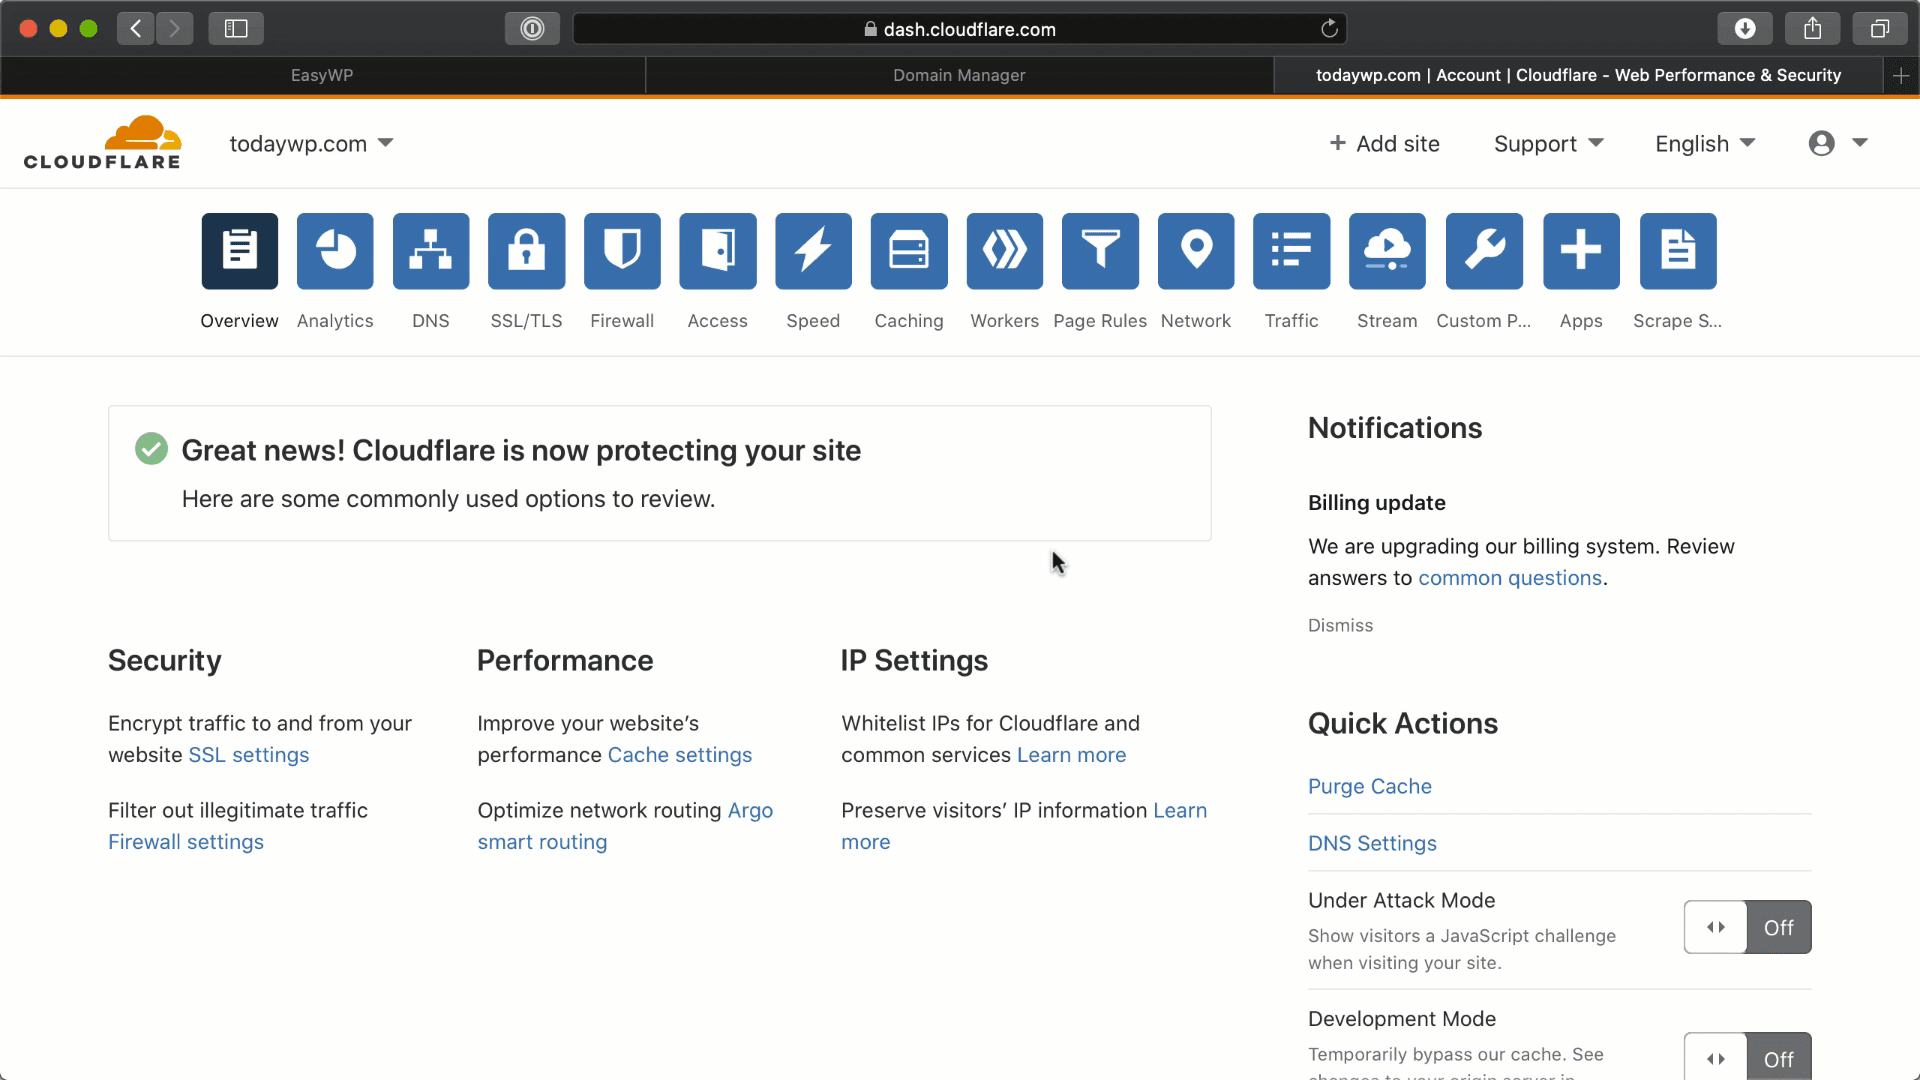Open the Firewall shield icon
This screenshot has height=1080, width=1920.
pos(622,251)
